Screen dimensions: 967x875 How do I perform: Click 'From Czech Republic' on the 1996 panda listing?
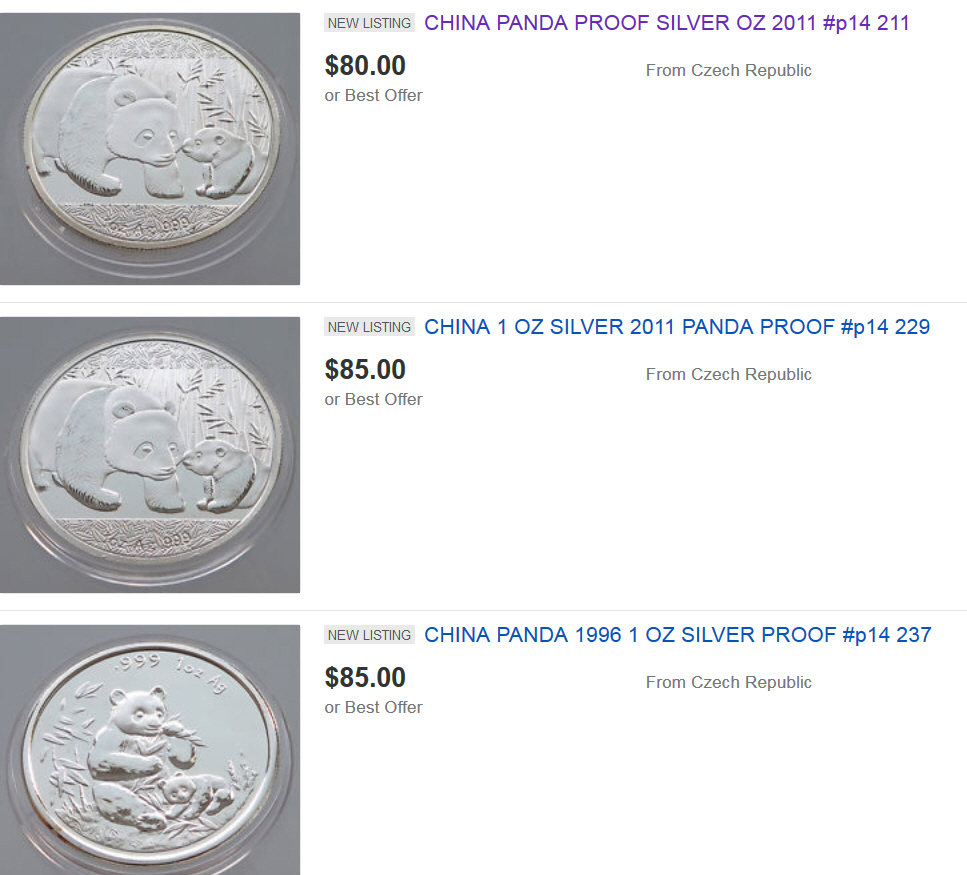tap(728, 682)
